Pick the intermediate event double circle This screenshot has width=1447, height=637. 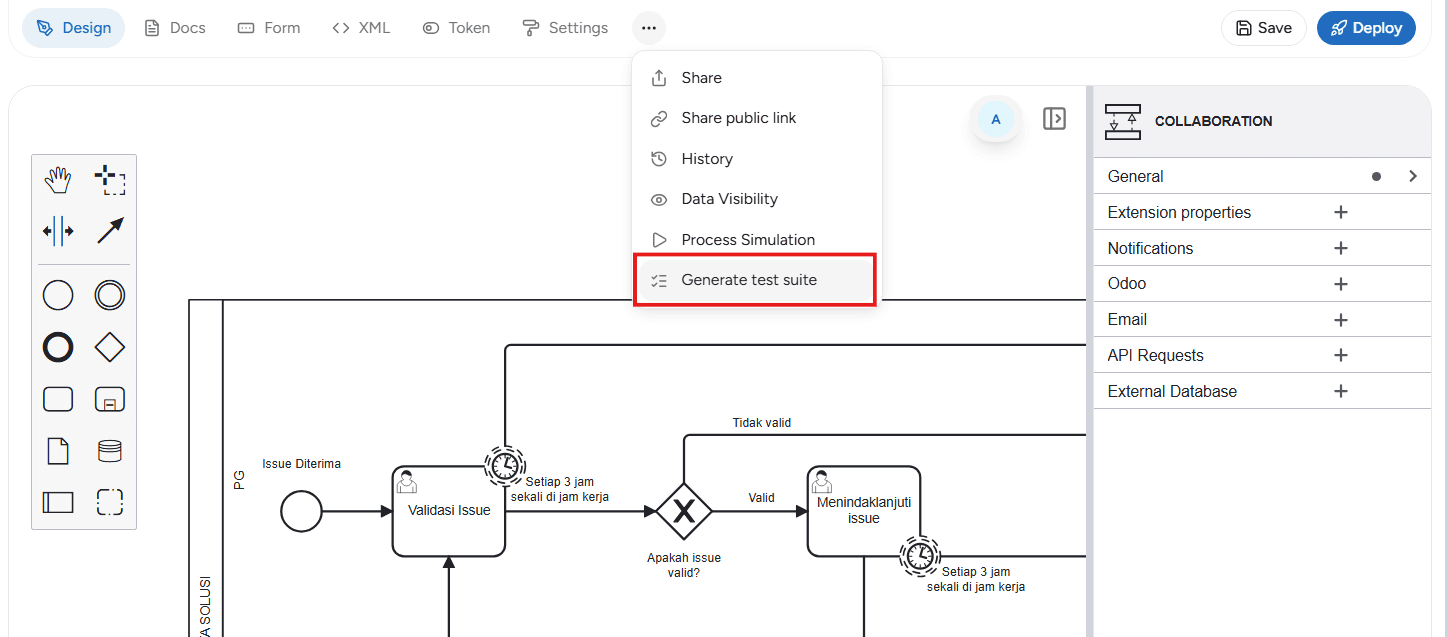pyautogui.click(x=110, y=295)
